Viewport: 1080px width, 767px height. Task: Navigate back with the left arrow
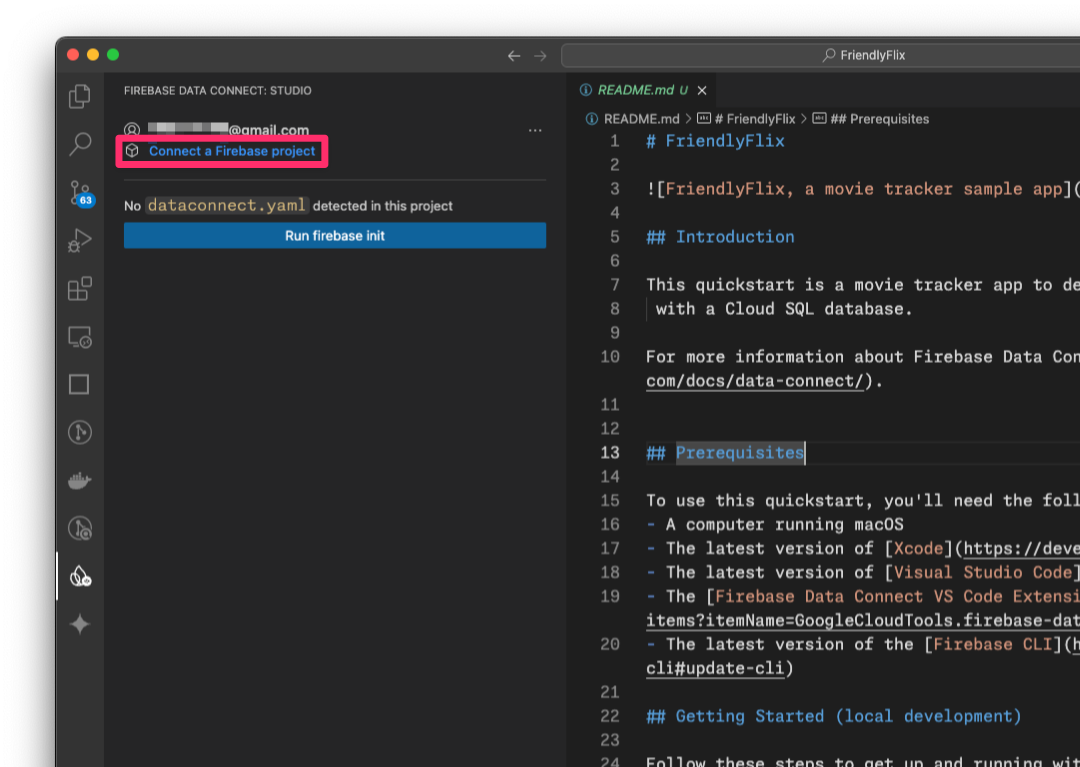coord(514,56)
